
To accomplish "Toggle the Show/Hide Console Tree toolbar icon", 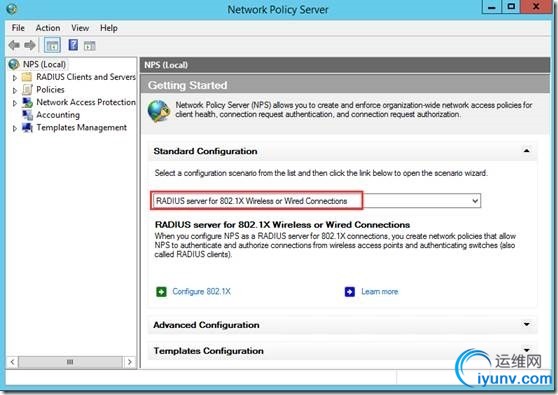I will coord(52,45).
